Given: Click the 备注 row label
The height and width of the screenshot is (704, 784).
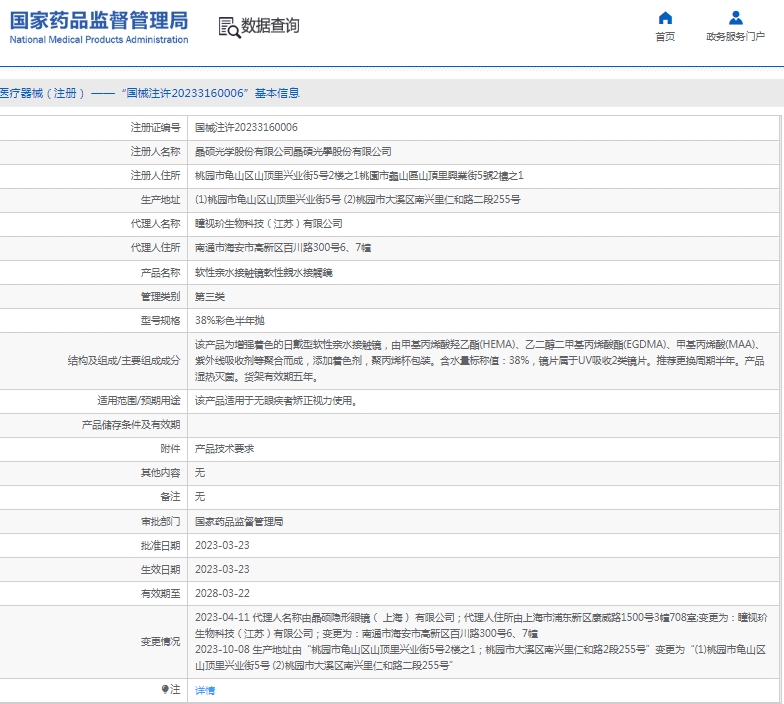Looking at the screenshot, I should [x=170, y=496].
